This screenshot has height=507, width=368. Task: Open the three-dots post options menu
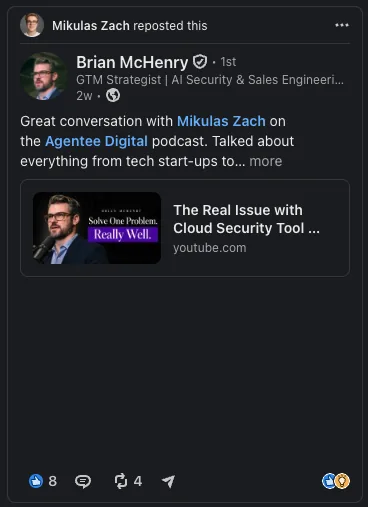coord(342,25)
